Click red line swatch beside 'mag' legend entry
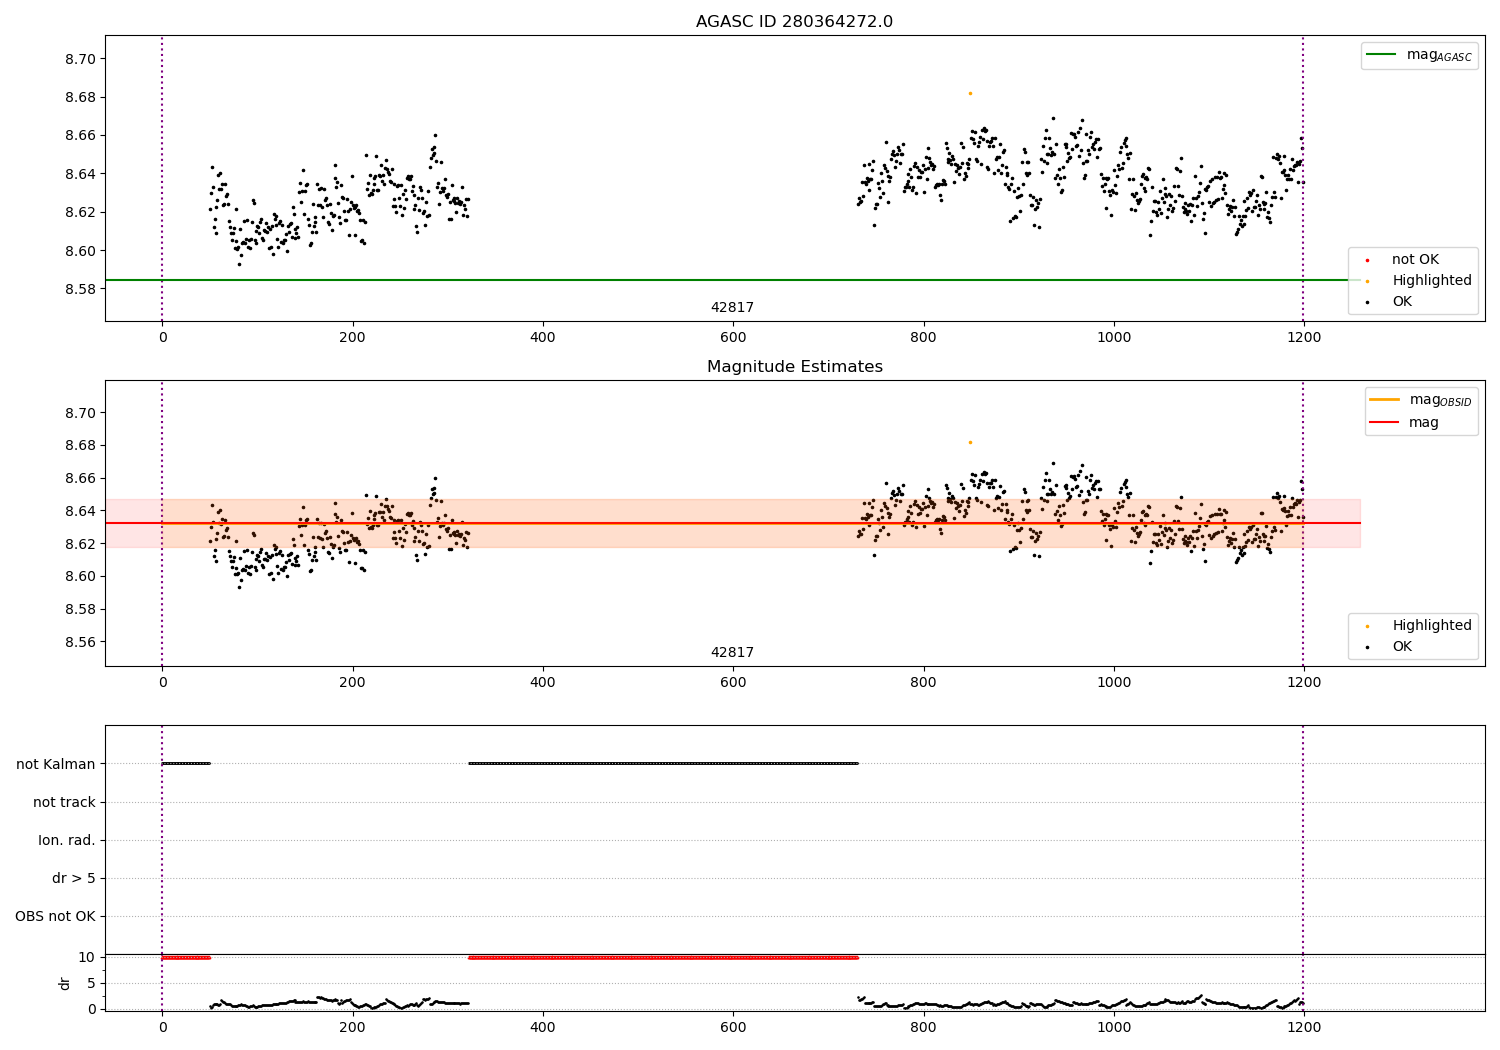 [x=1384, y=423]
